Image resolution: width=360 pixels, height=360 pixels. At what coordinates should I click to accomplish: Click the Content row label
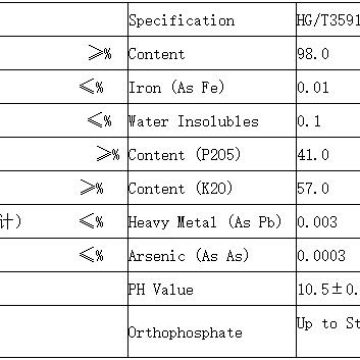click(x=212, y=53)
